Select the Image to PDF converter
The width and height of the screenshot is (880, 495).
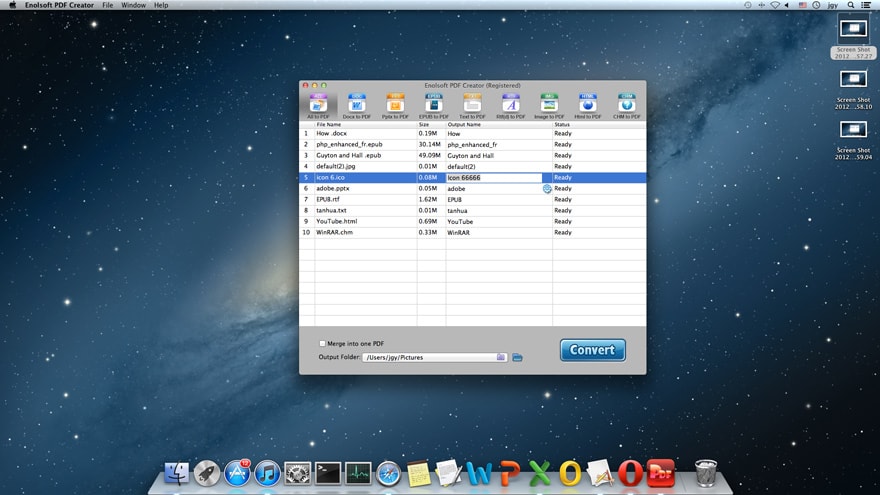[x=549, y=106]
